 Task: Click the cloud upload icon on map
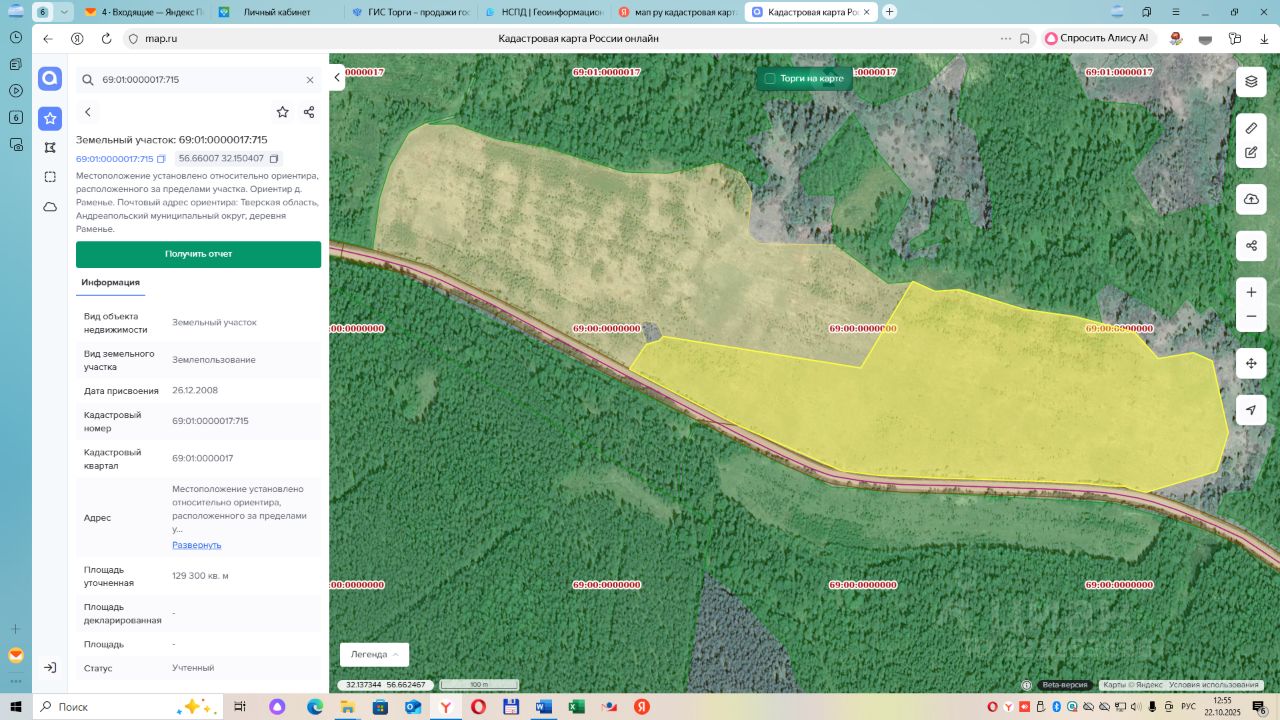tap(1251, 199)
